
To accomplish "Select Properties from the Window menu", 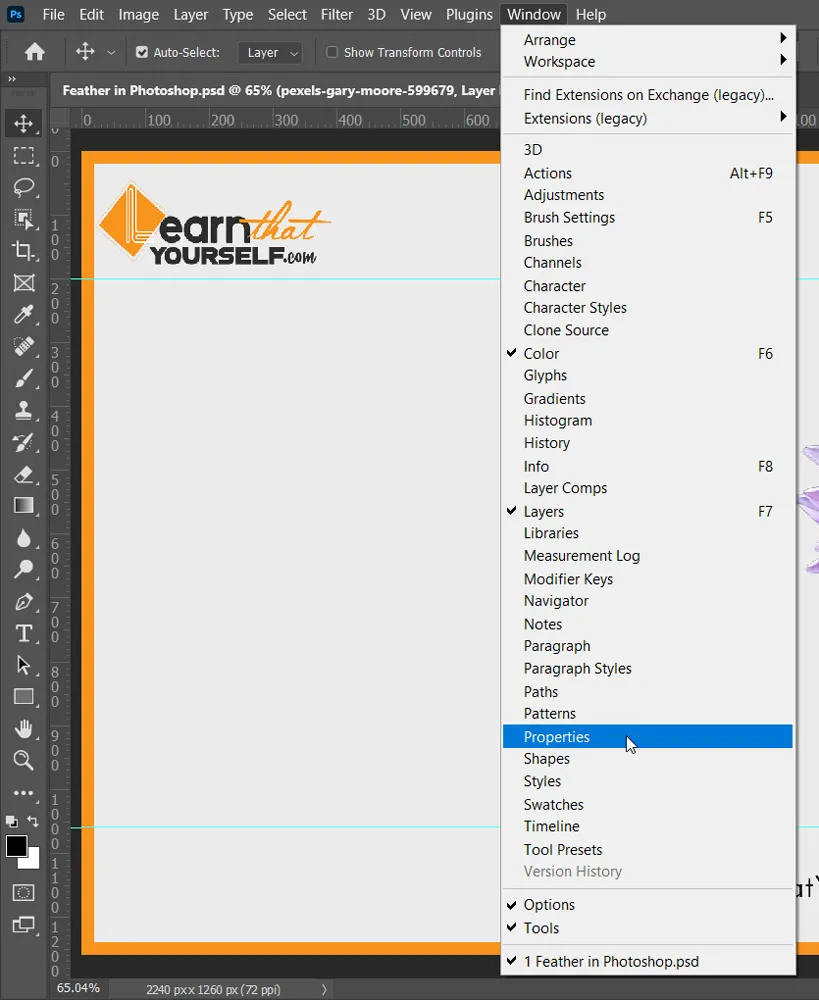I will point(556,736).
